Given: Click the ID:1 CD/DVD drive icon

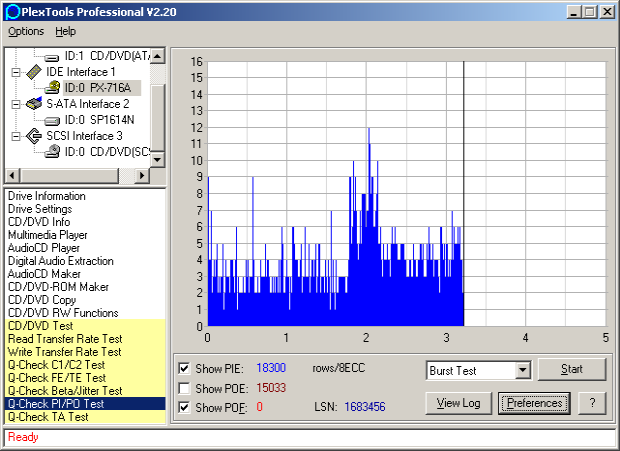Looking at the screenshot, I should (x=52, y=58).
